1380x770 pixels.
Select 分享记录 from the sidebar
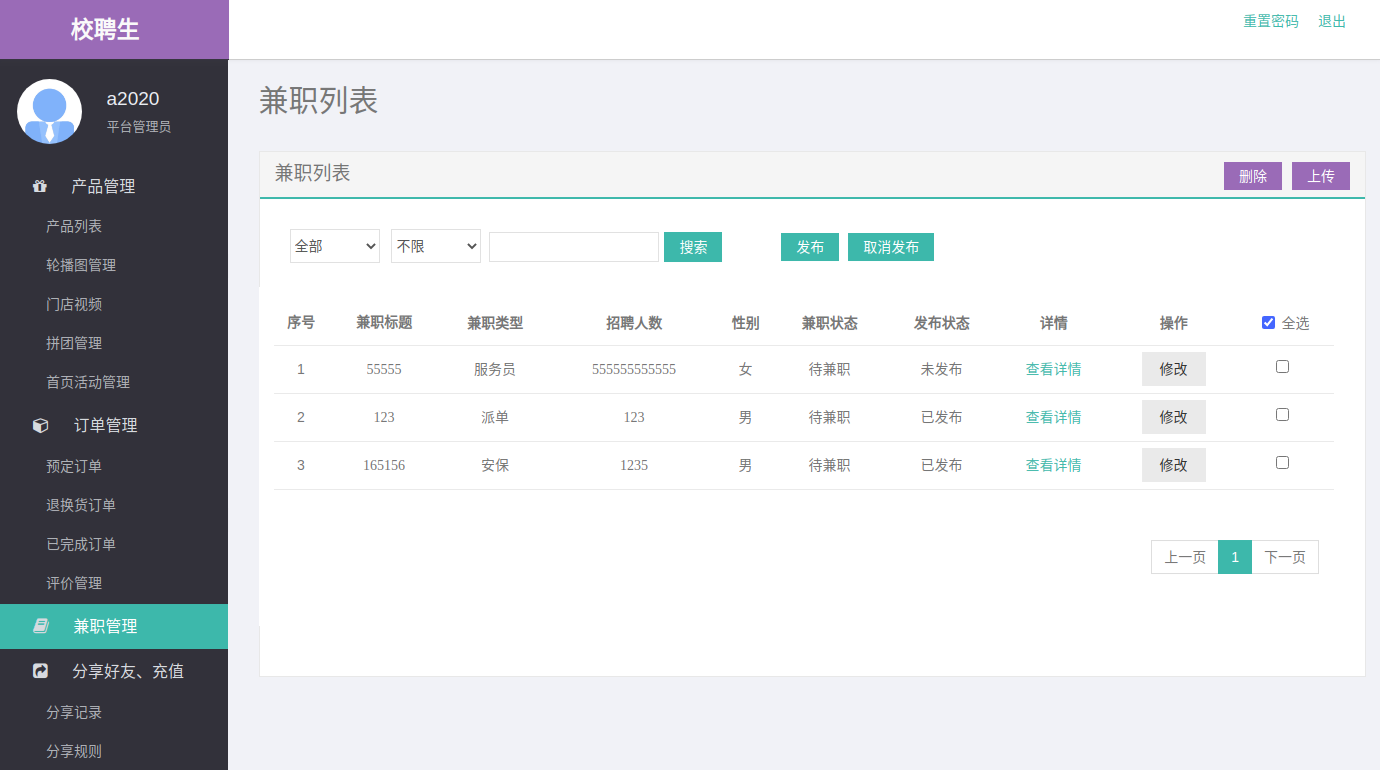pos(74,712)
